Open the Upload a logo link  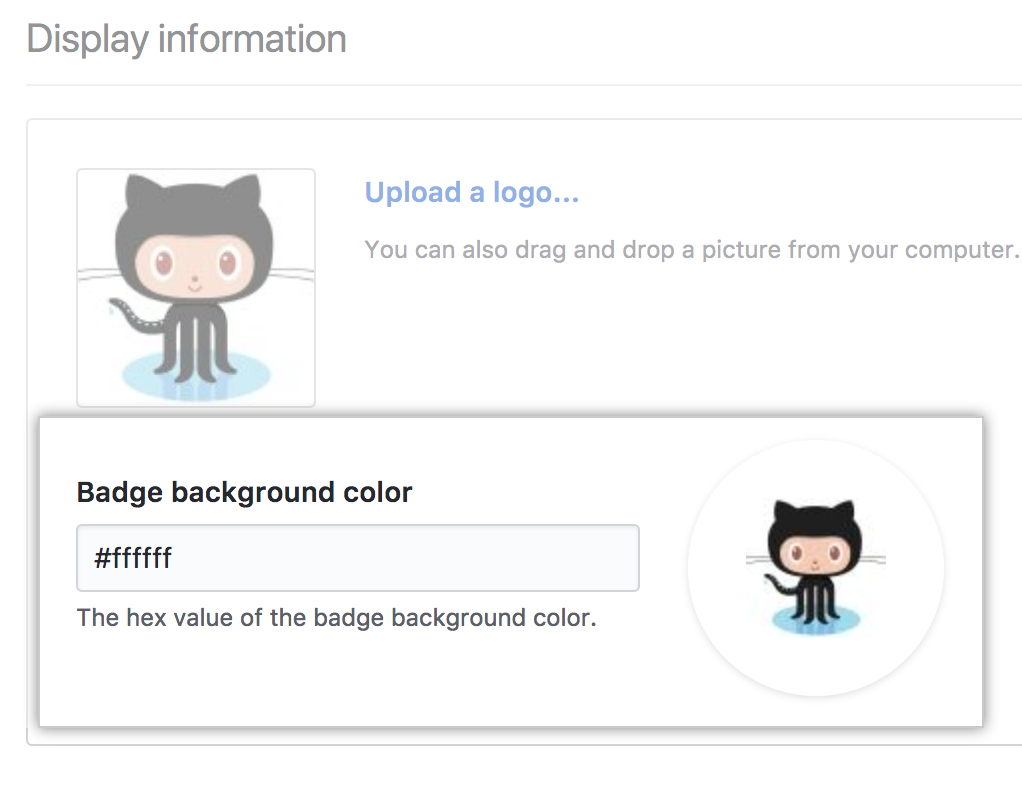click(x=472, y=192)
